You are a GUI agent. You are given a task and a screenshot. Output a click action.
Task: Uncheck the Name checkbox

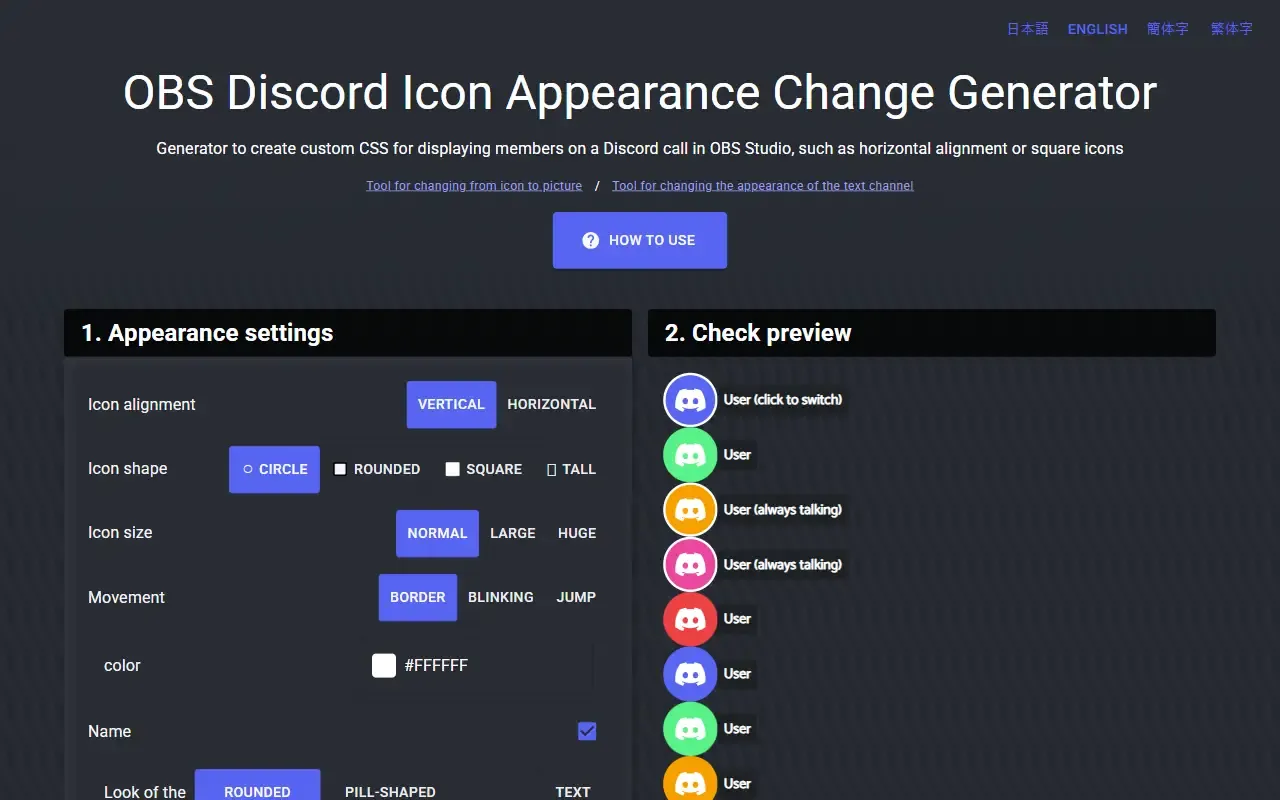[x=587, y=731]
